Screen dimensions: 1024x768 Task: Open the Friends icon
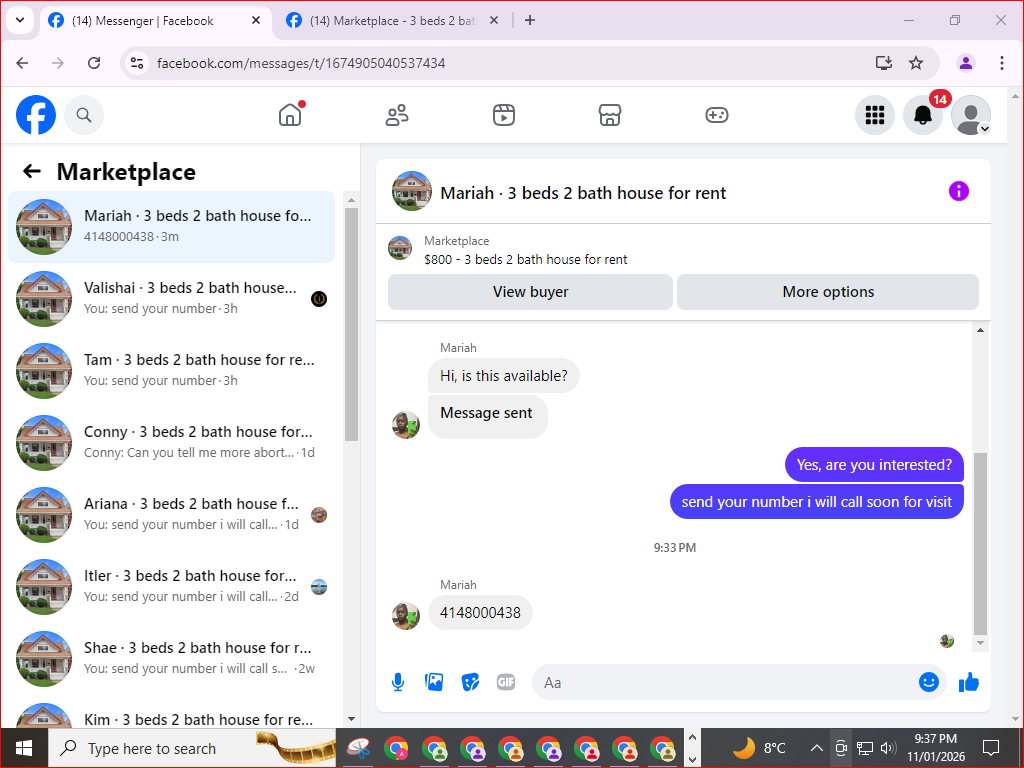coord(396,115)
